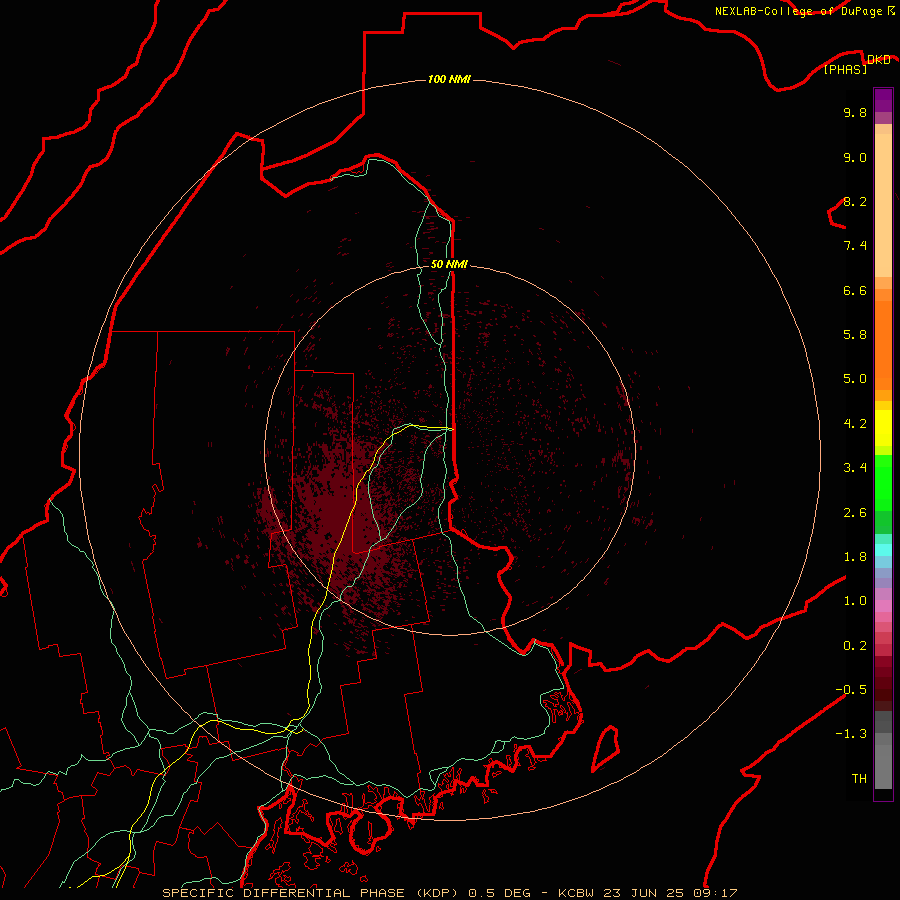Image resolution: width=900 pixels, height=900 pixels.
Task: Click the 5.0 scale value
Action: coord(855,379)
